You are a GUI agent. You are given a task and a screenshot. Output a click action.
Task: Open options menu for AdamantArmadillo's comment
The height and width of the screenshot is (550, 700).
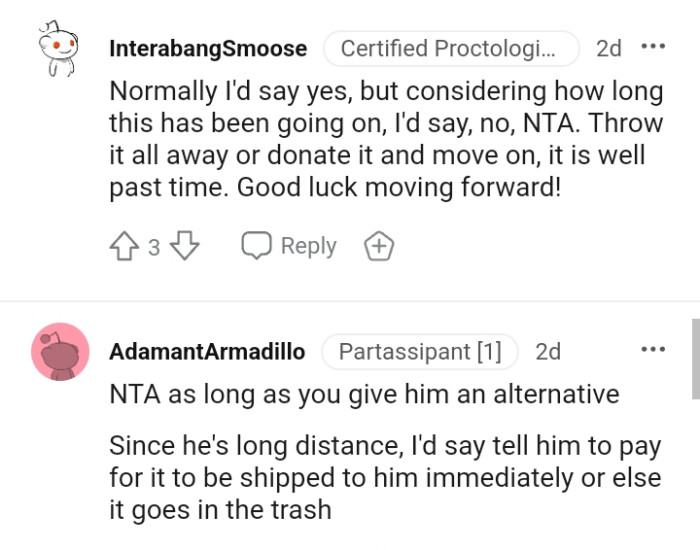click(652, 350)
